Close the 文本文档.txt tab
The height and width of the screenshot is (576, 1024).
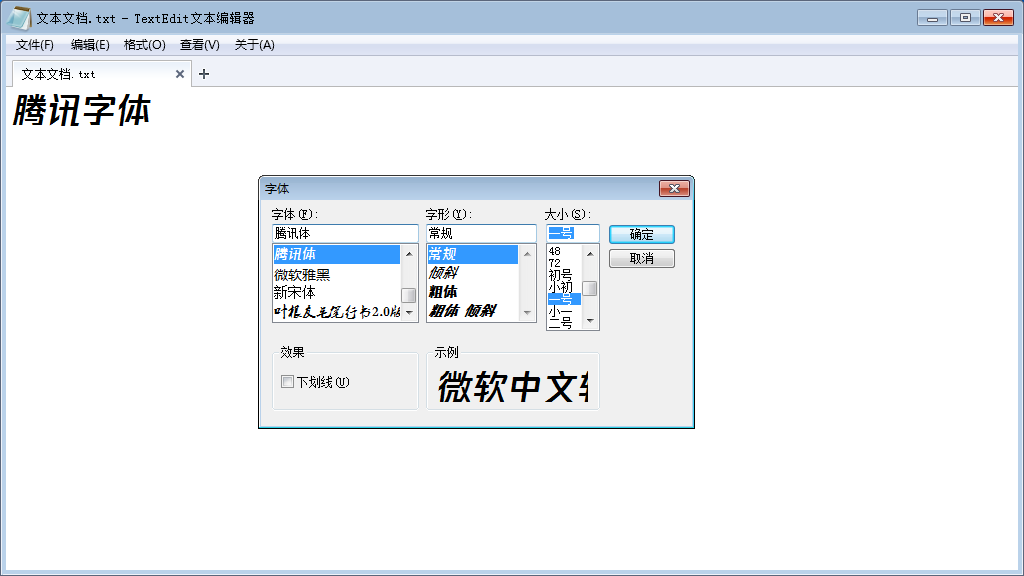coord(180,74)
